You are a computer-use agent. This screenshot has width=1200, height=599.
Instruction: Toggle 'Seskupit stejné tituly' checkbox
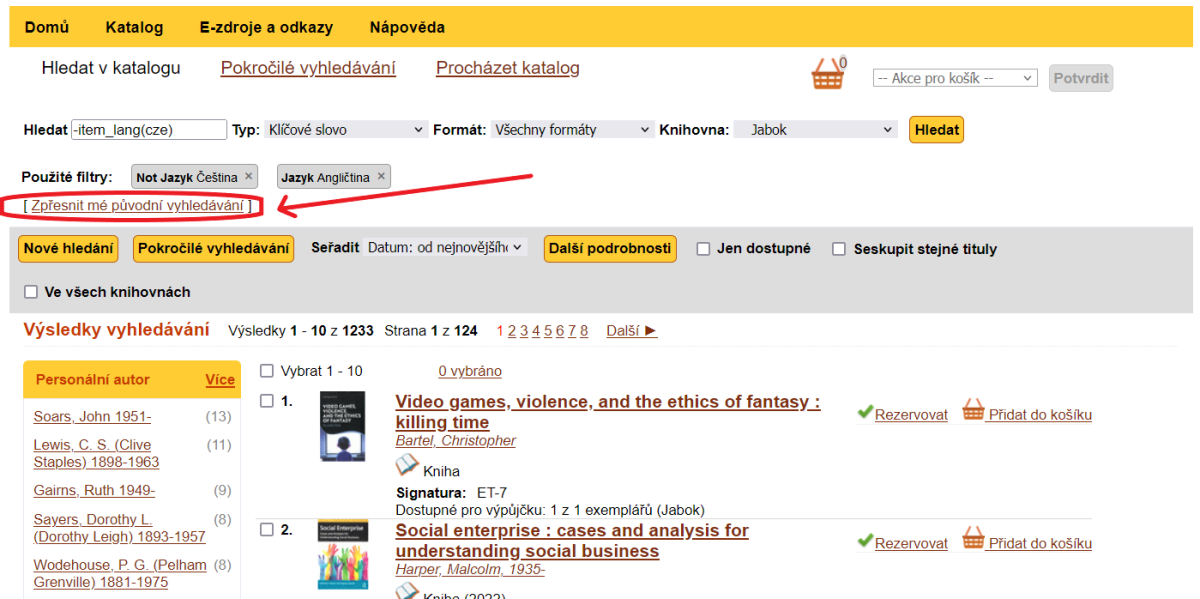tap(840, 249)
